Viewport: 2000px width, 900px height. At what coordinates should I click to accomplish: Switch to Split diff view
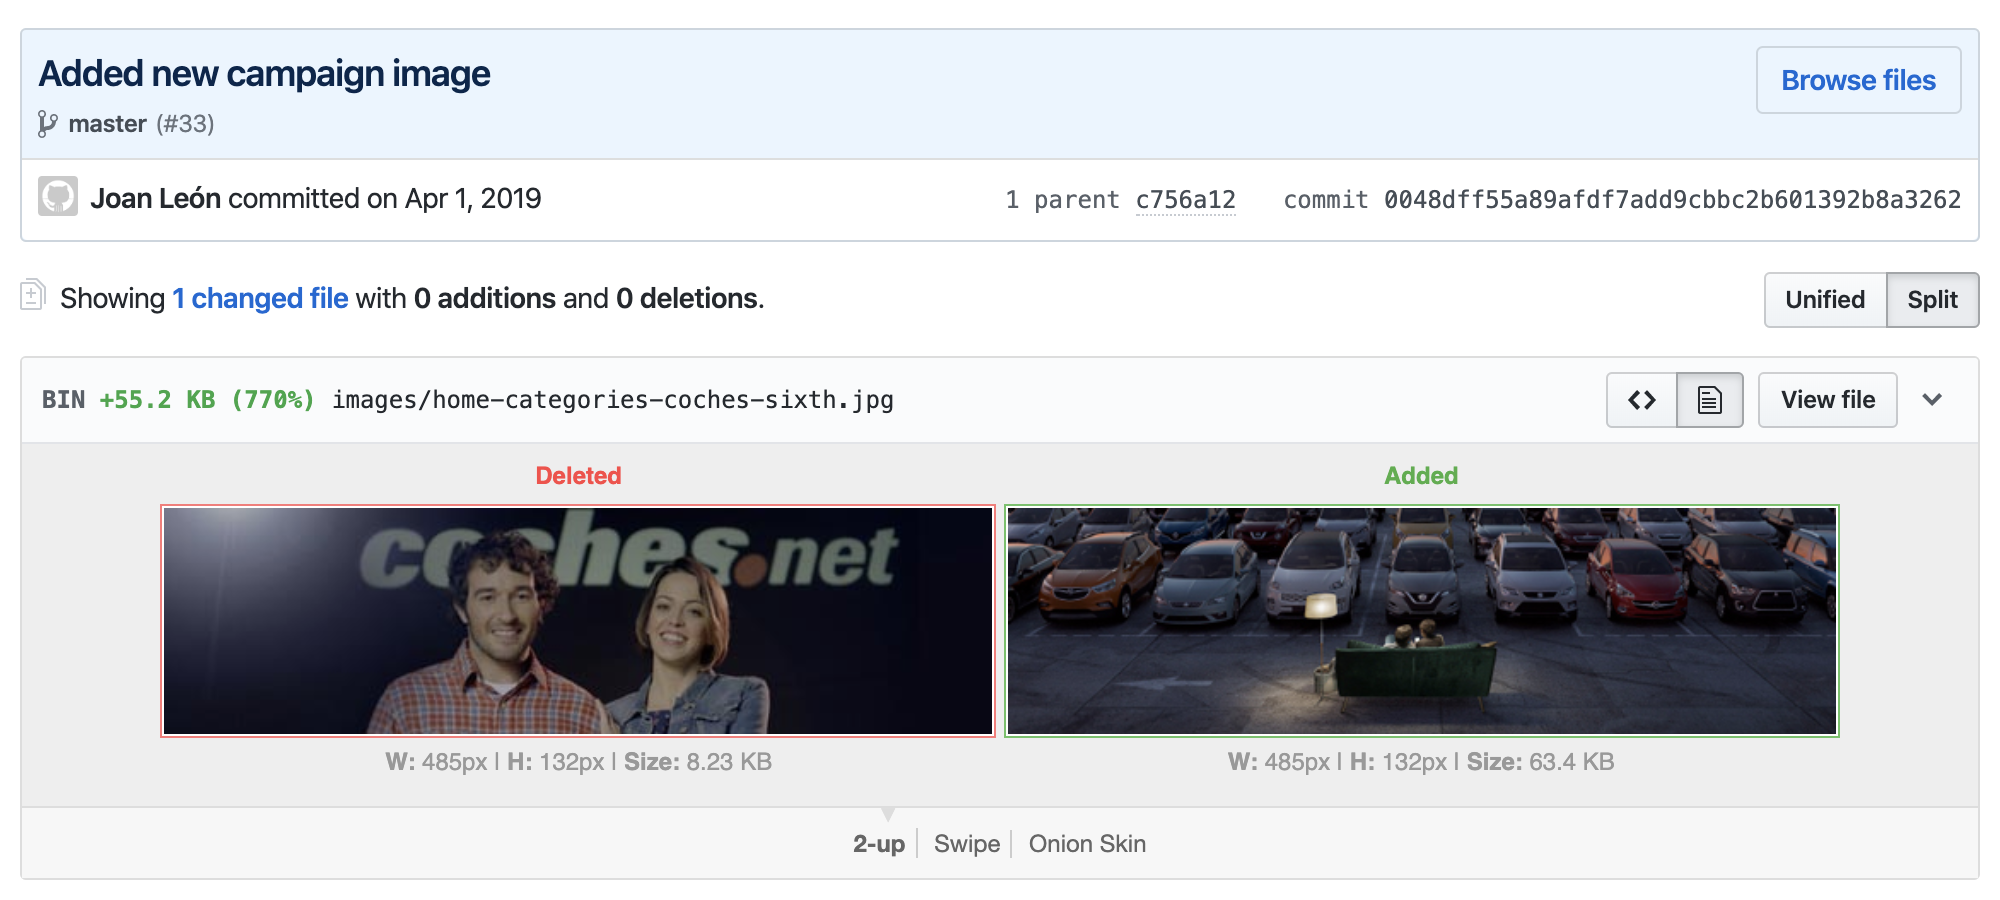point(1932,300)
